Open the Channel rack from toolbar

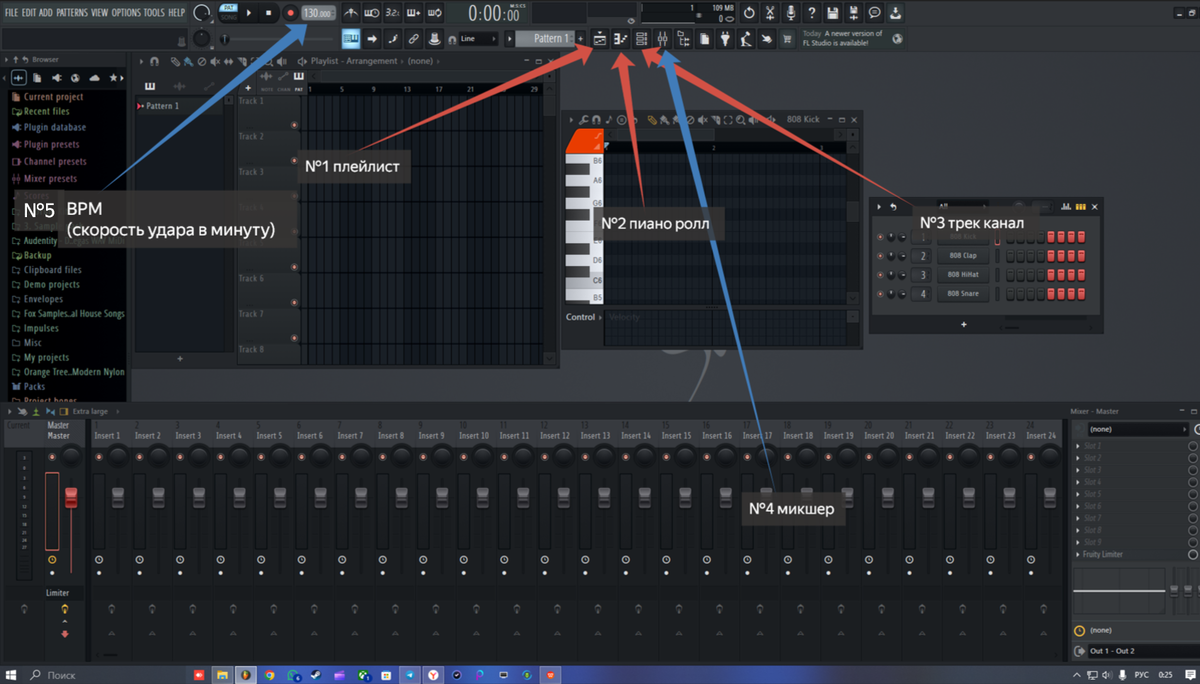point(641,39)
